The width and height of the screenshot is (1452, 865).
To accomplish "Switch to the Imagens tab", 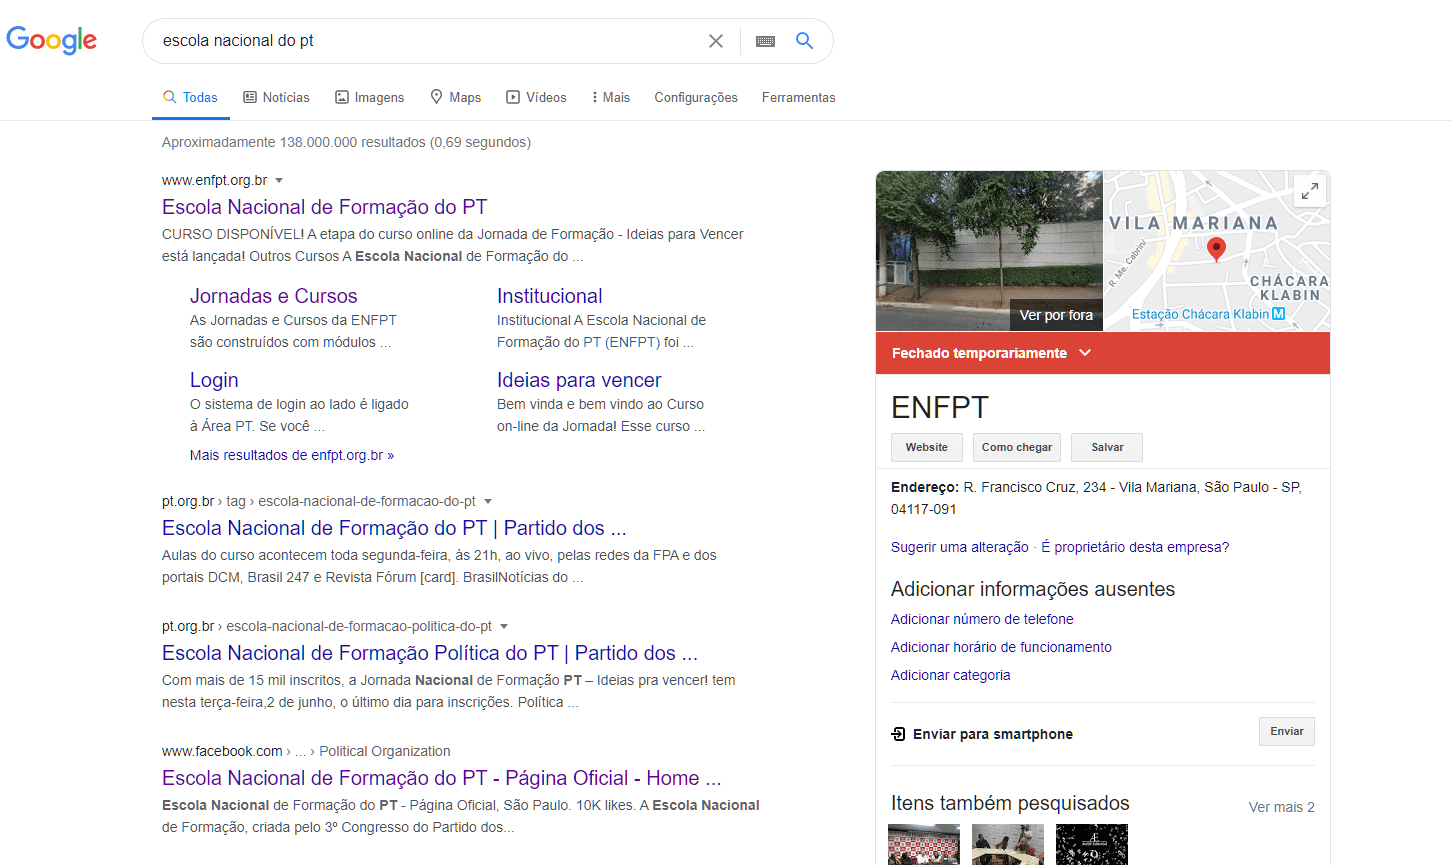I will click(369, 97).
